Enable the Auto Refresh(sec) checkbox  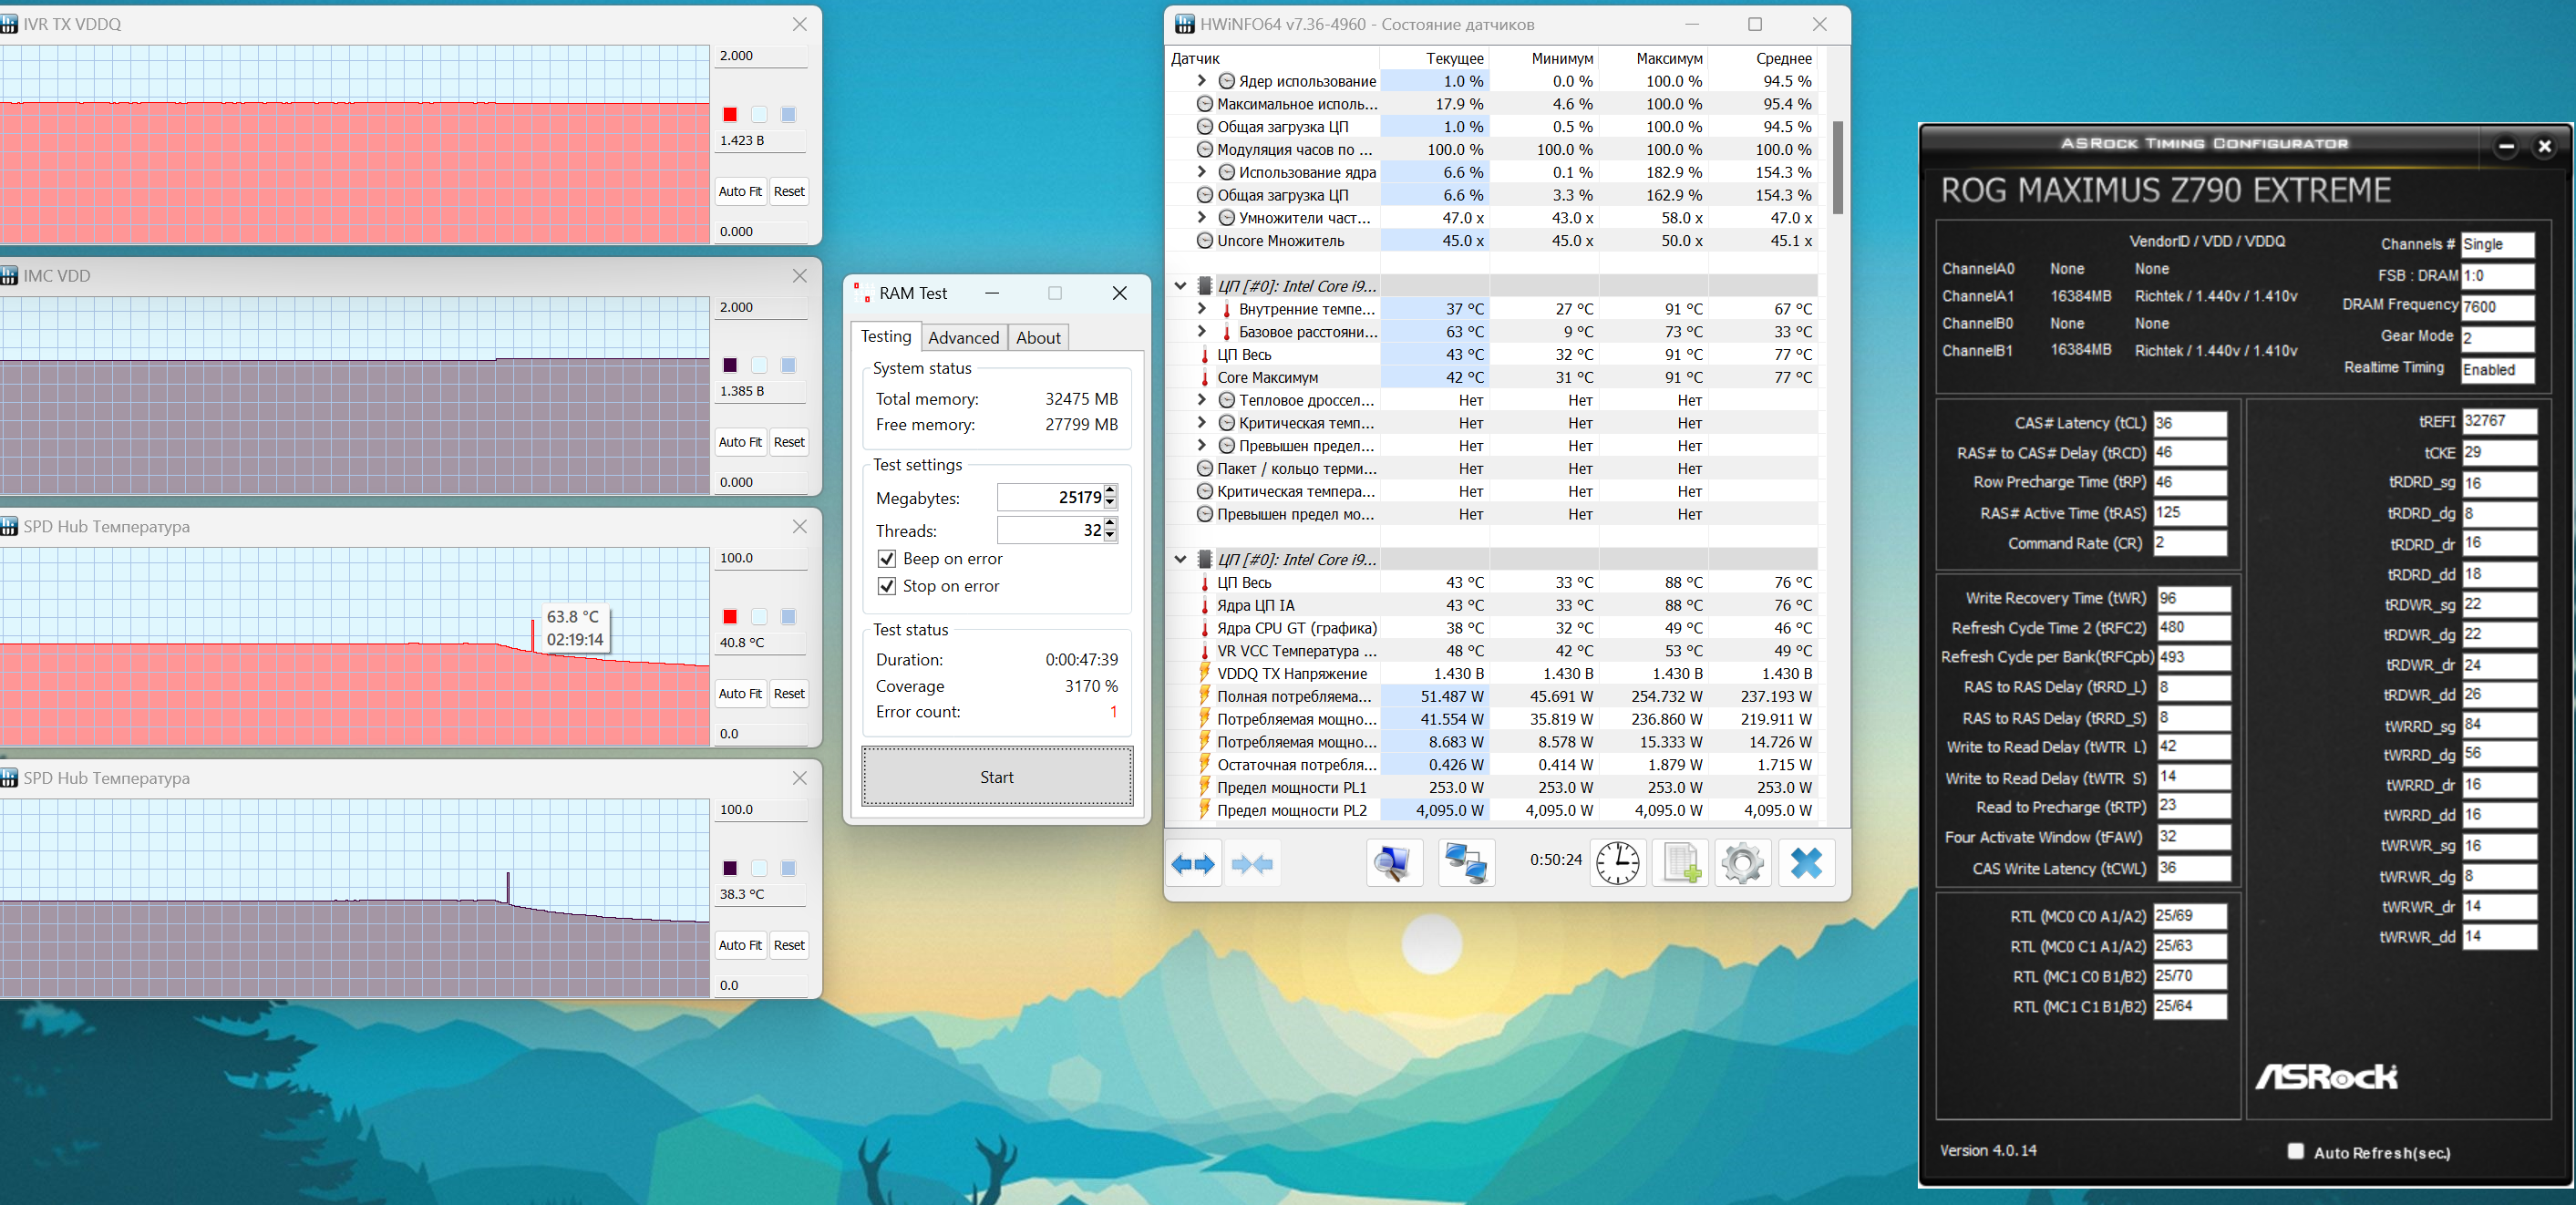(x=2295, y=1151)
